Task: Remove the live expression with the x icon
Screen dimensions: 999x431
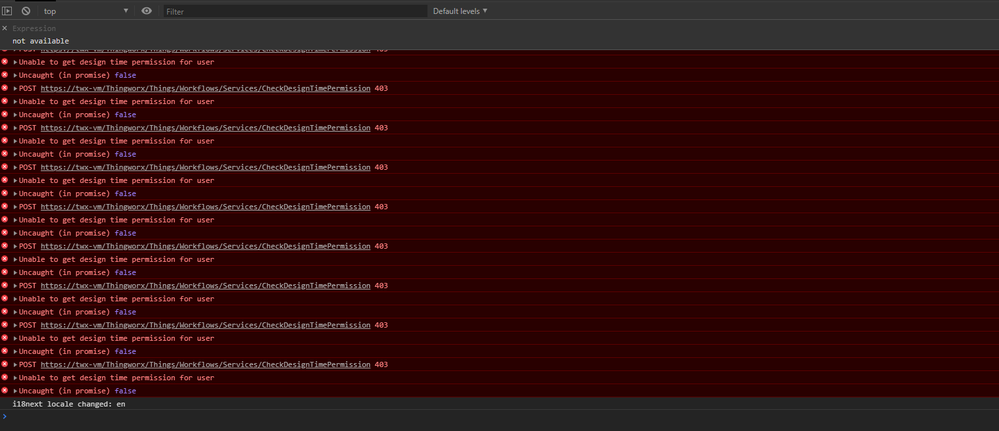Action: (x=4, y=28)
